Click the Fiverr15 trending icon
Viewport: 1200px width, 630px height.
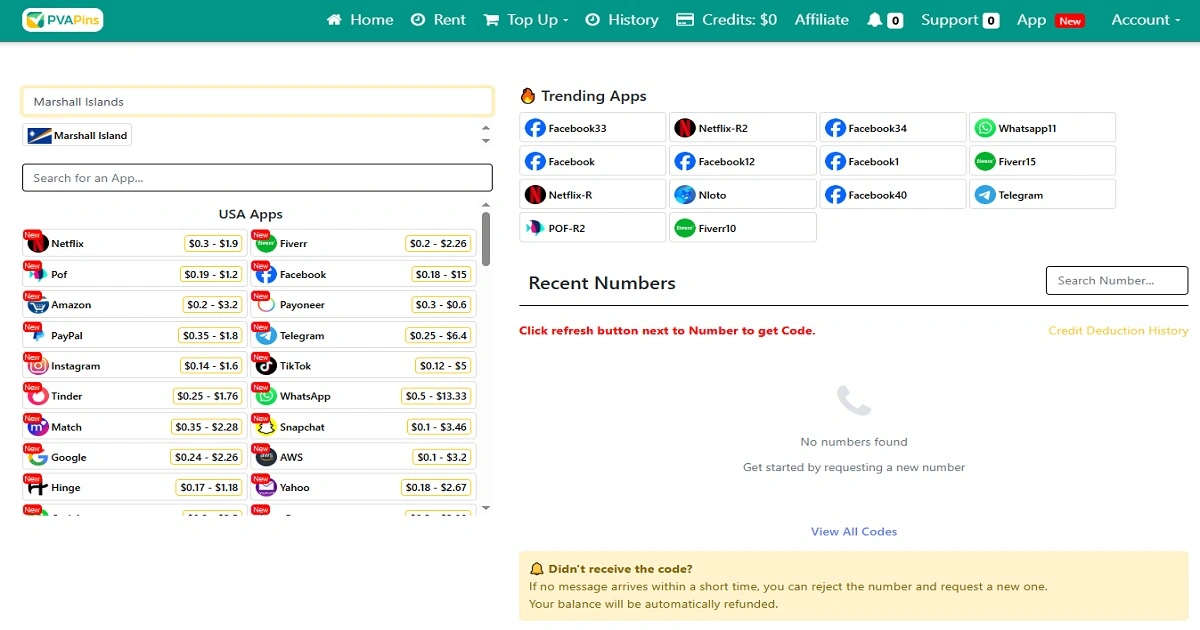(x=985, y=162)
